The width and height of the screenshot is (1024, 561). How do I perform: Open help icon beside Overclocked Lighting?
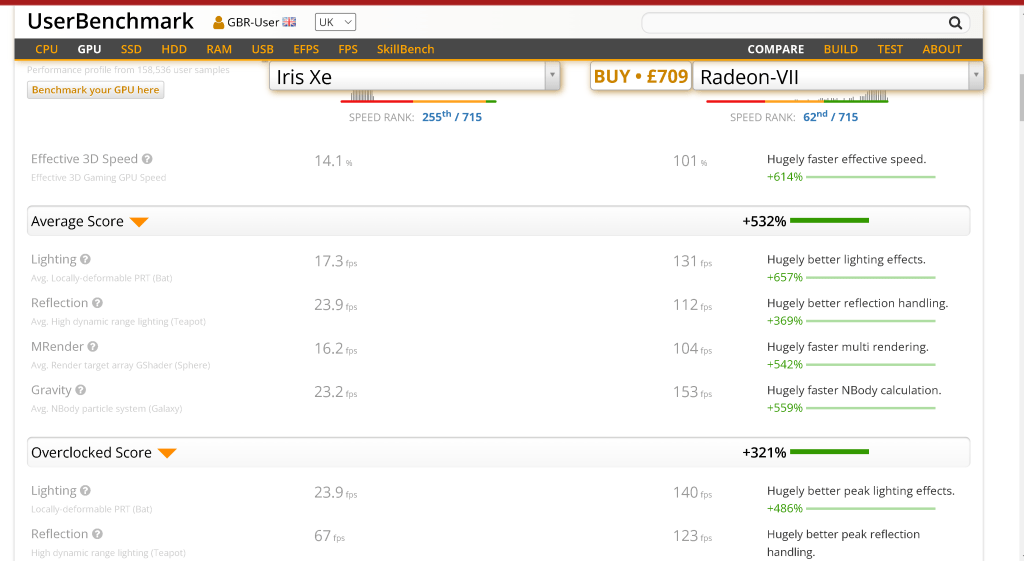86,490
